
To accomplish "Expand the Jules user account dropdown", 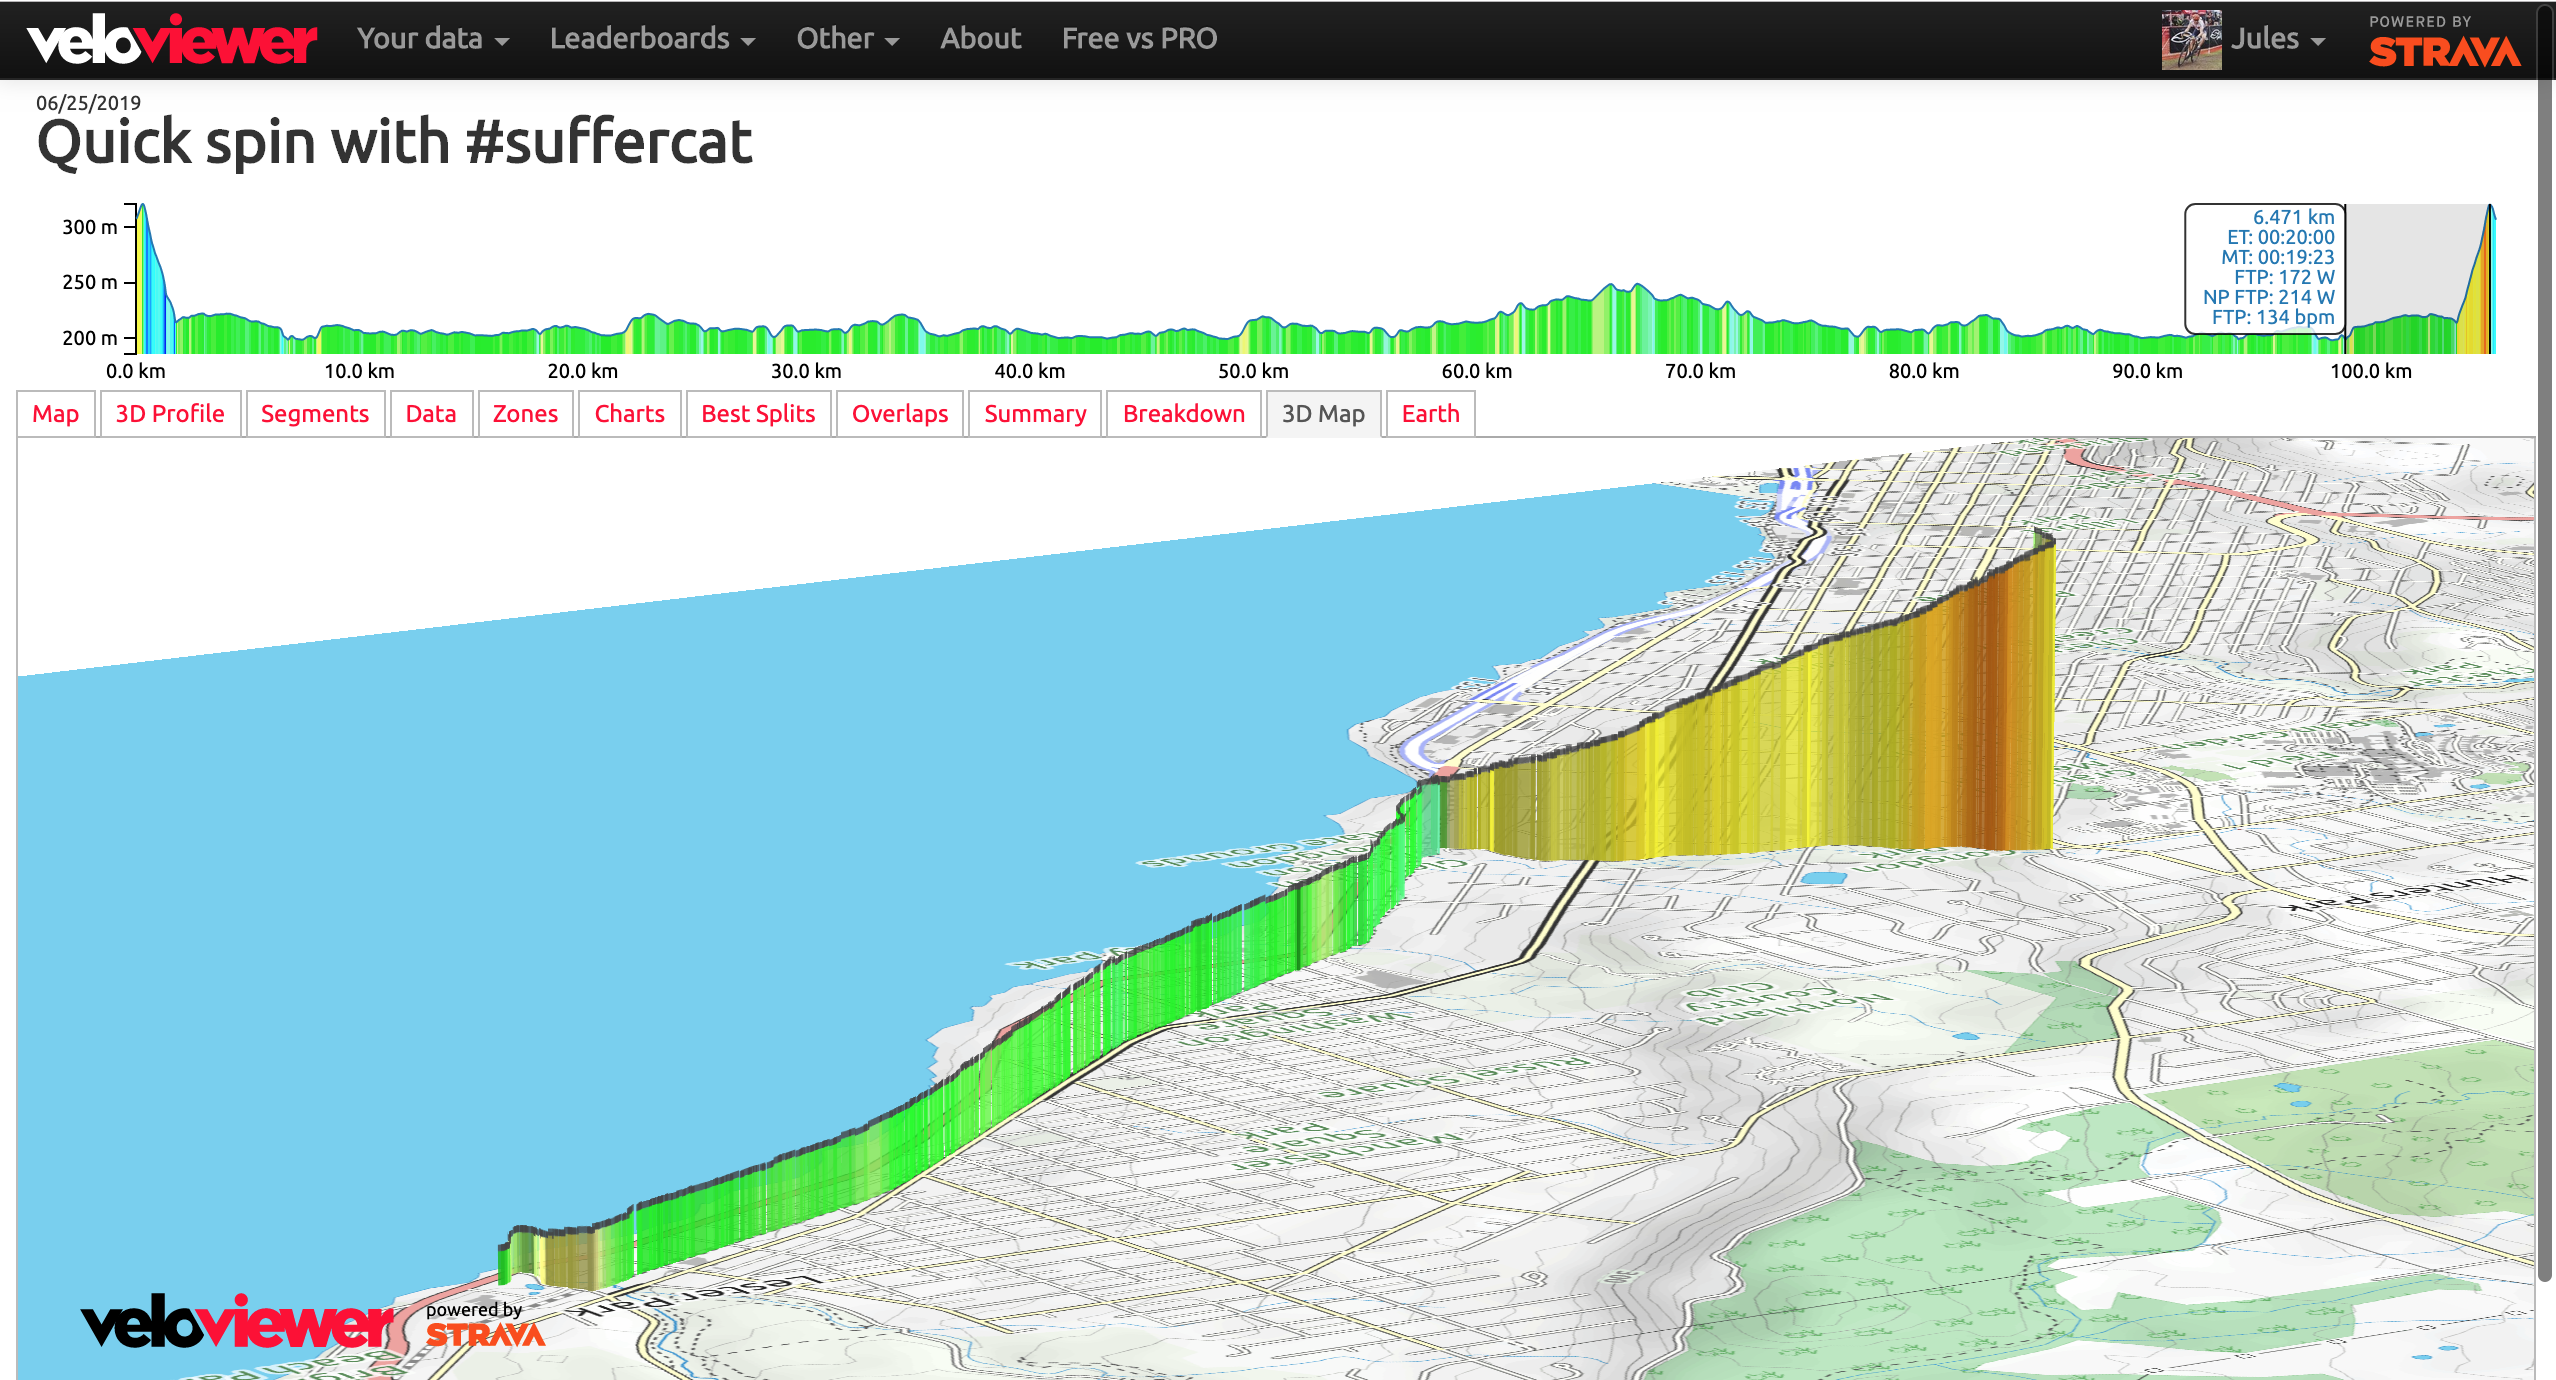I will 2277,38.
